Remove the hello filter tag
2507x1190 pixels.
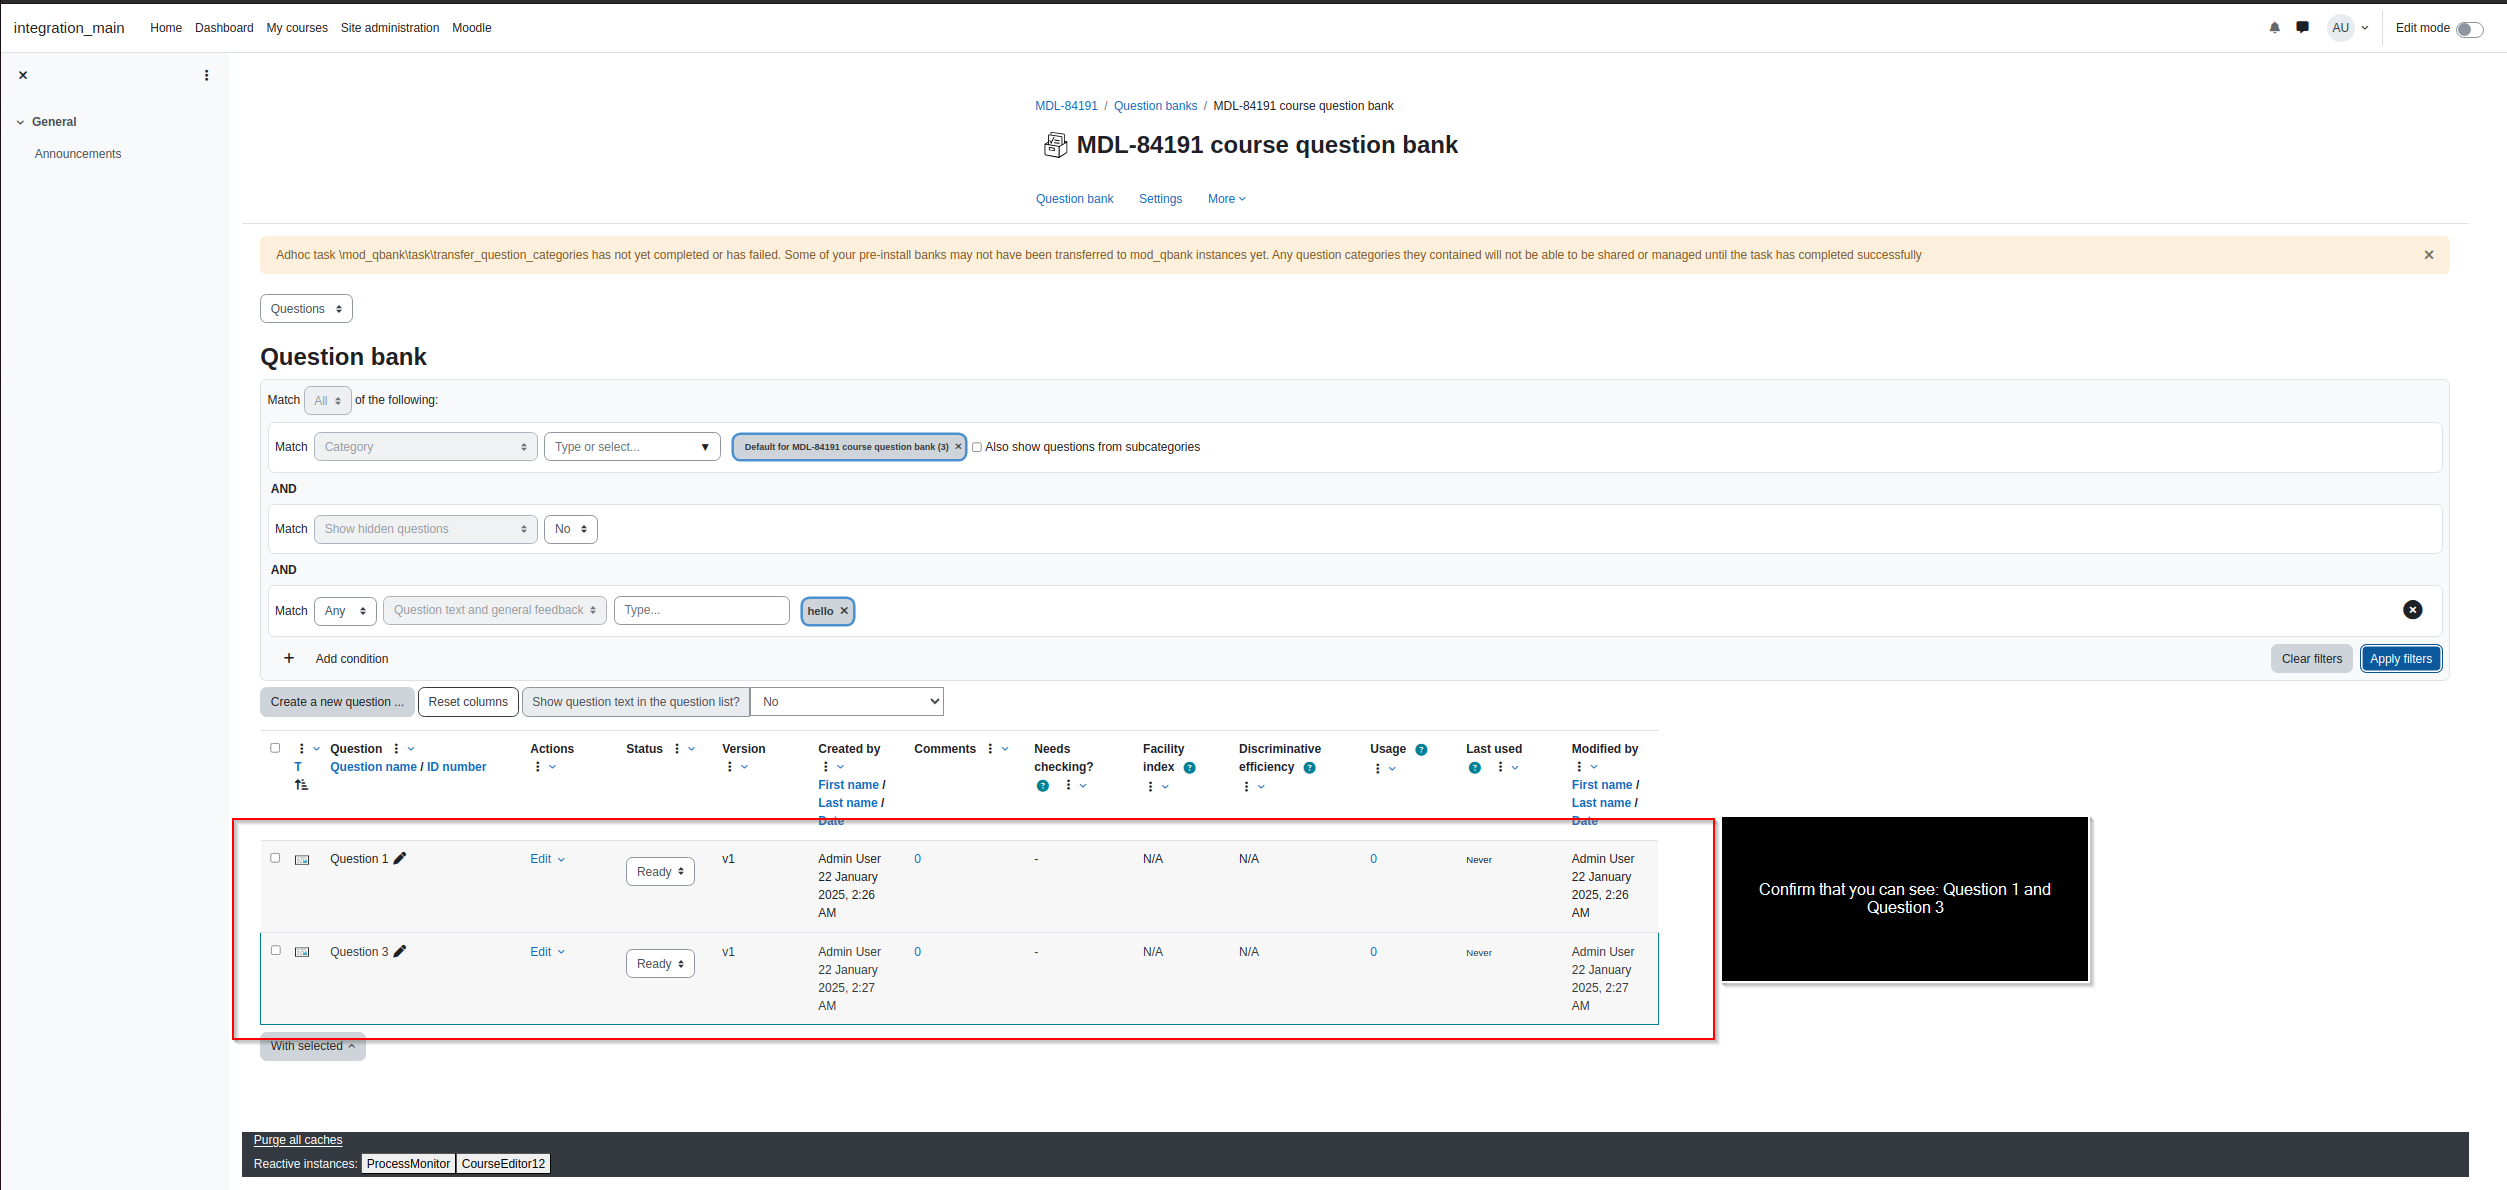coord(844,611)
